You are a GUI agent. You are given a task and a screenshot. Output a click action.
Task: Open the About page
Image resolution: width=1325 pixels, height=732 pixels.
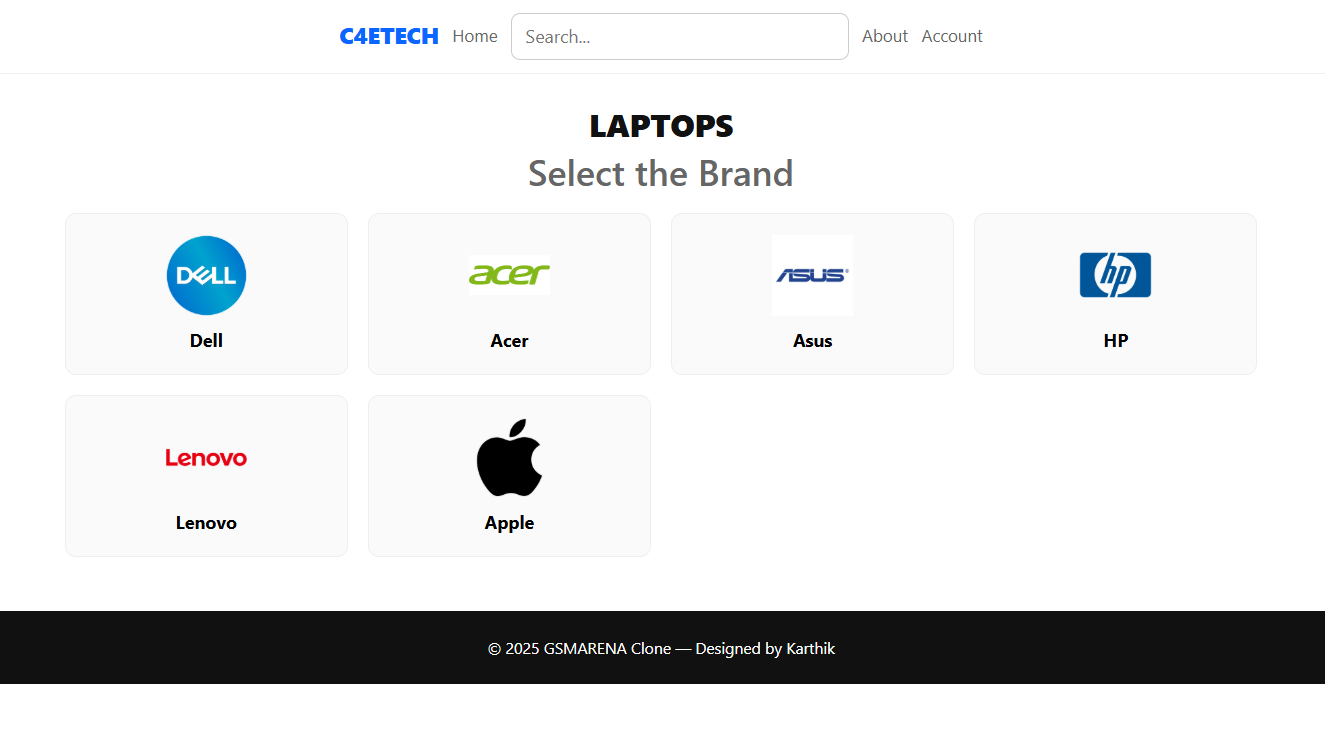coord(885,36)
